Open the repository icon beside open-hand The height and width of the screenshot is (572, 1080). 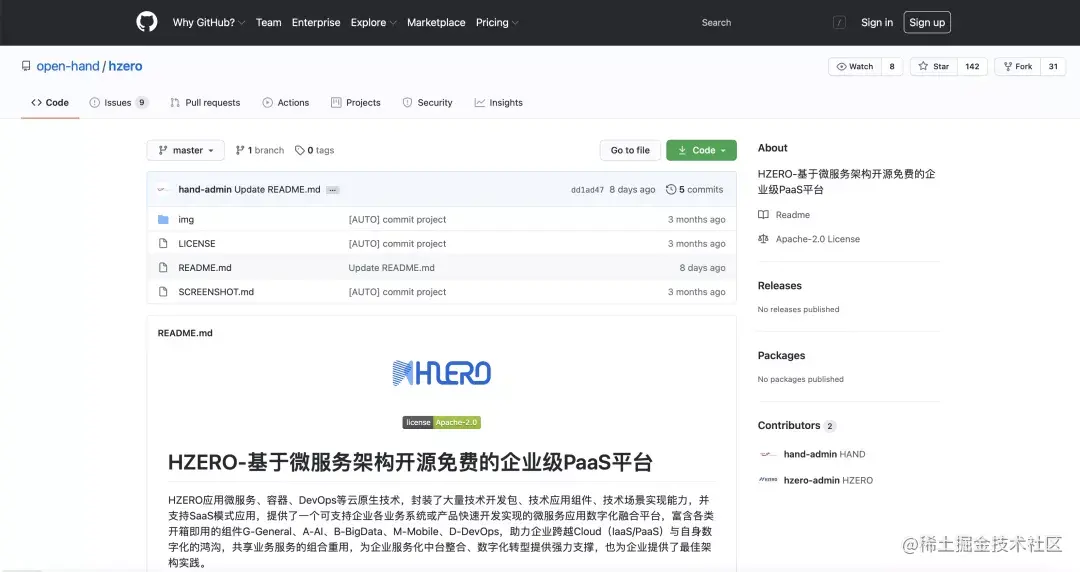[26, 66]
